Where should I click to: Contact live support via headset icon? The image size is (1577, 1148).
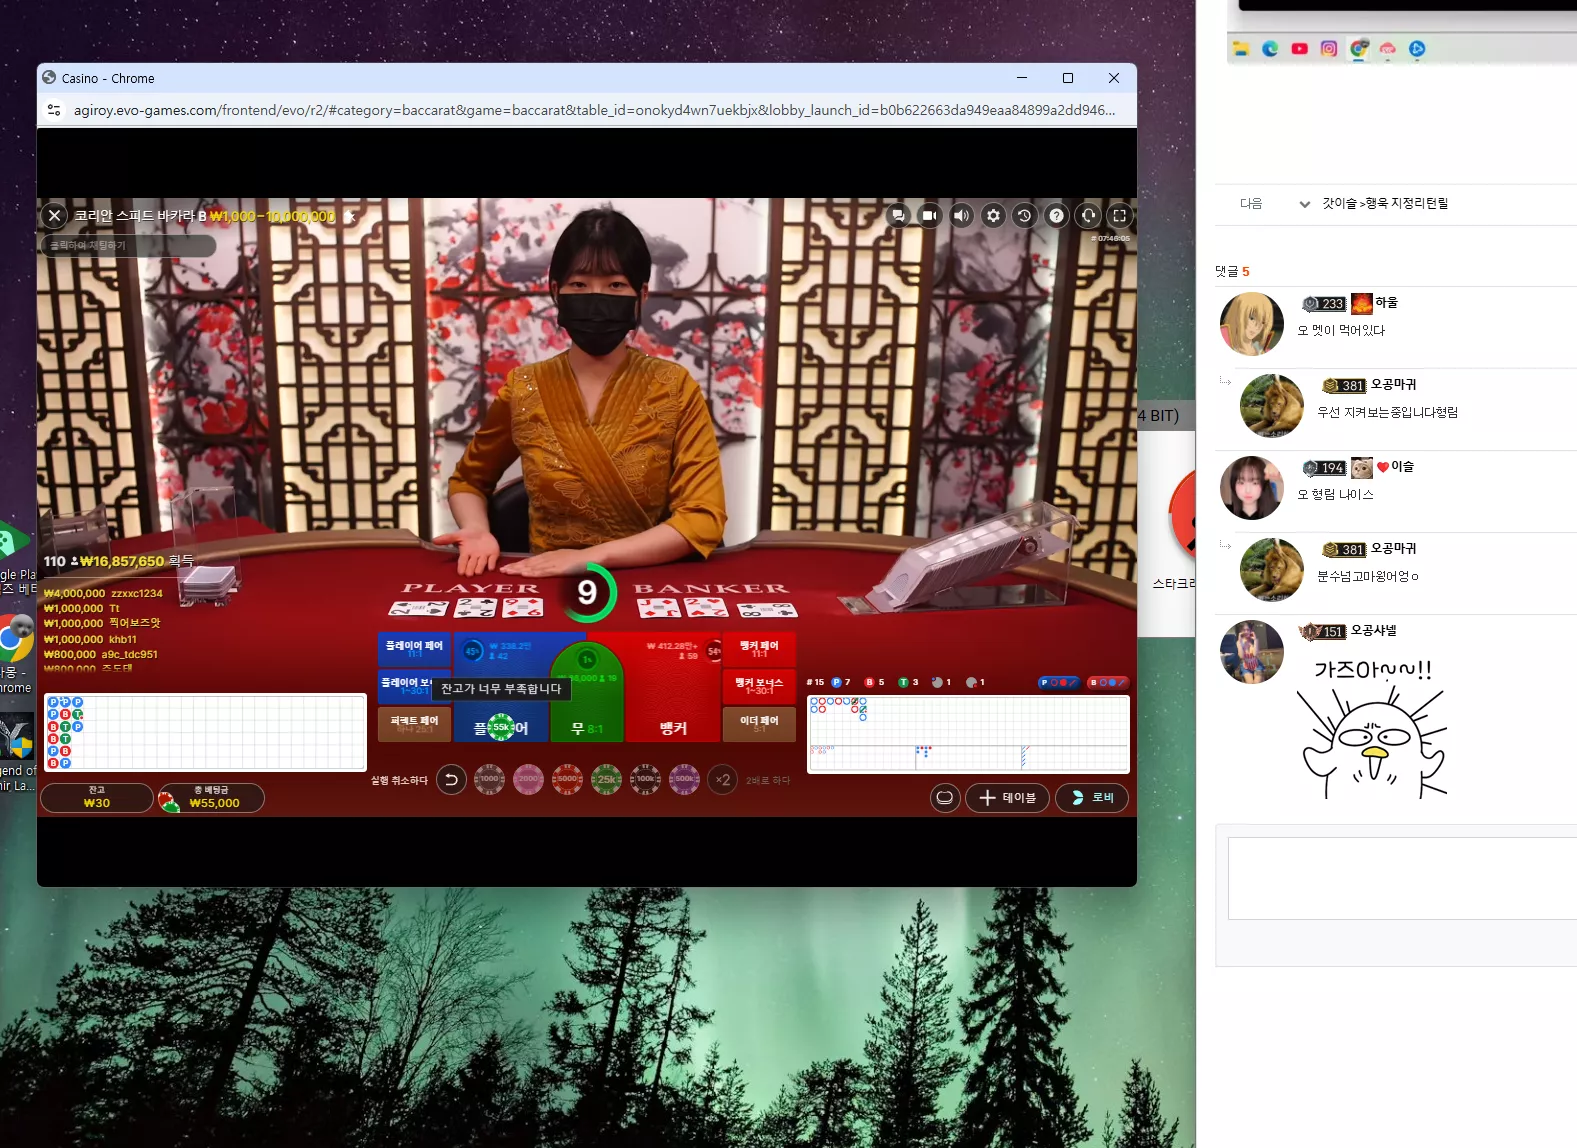pyautogui.click(x=1089, y=215)
